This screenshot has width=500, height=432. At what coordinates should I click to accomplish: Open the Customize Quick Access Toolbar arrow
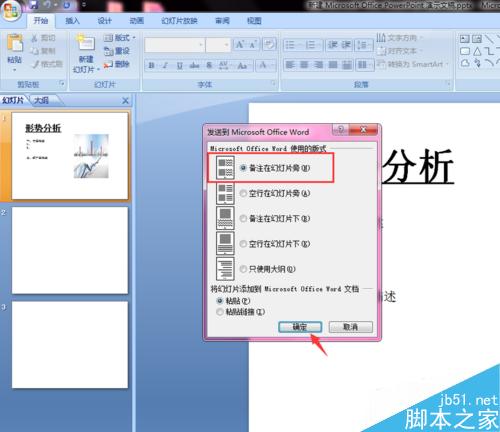click(x=84, y=5)
